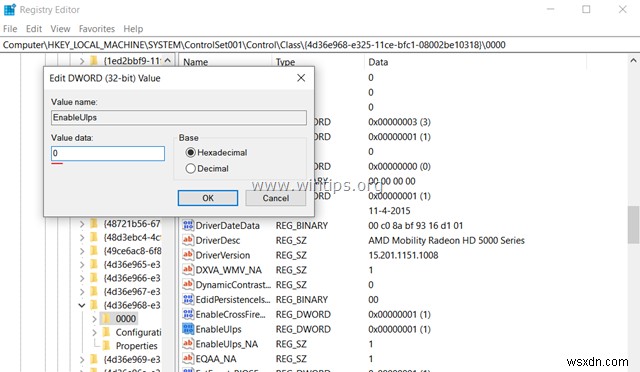Click the Value name field EnableUlps

(179, 118)
